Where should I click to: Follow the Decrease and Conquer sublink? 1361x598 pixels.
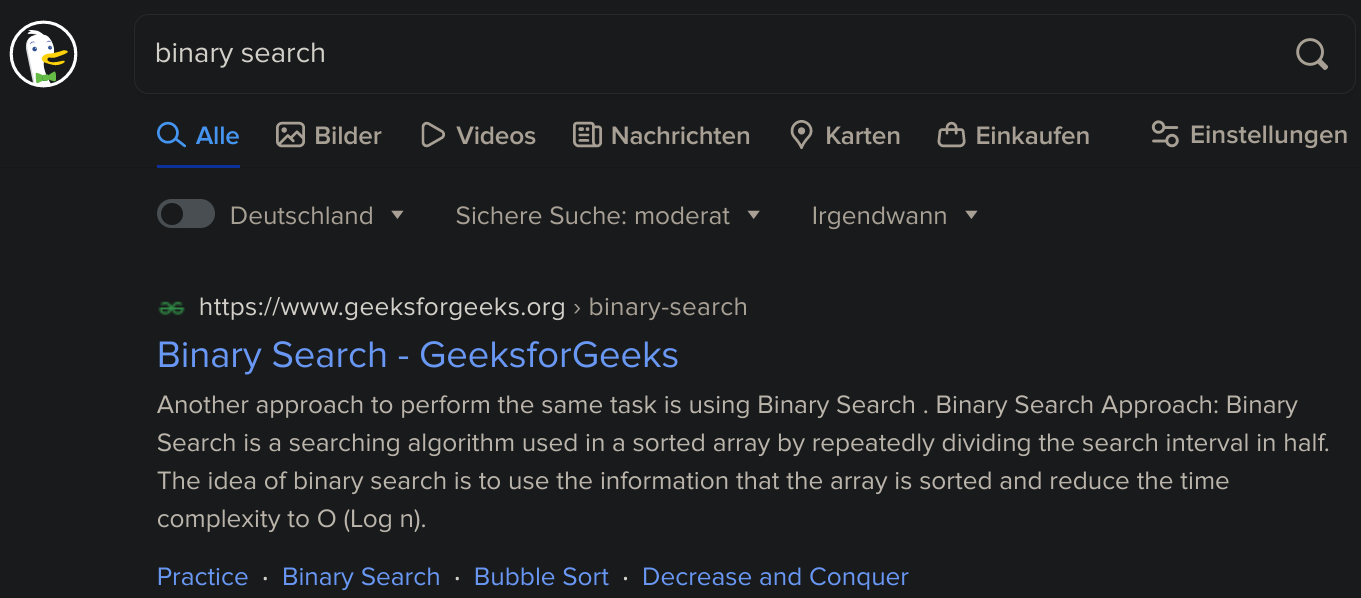point(775,577)
